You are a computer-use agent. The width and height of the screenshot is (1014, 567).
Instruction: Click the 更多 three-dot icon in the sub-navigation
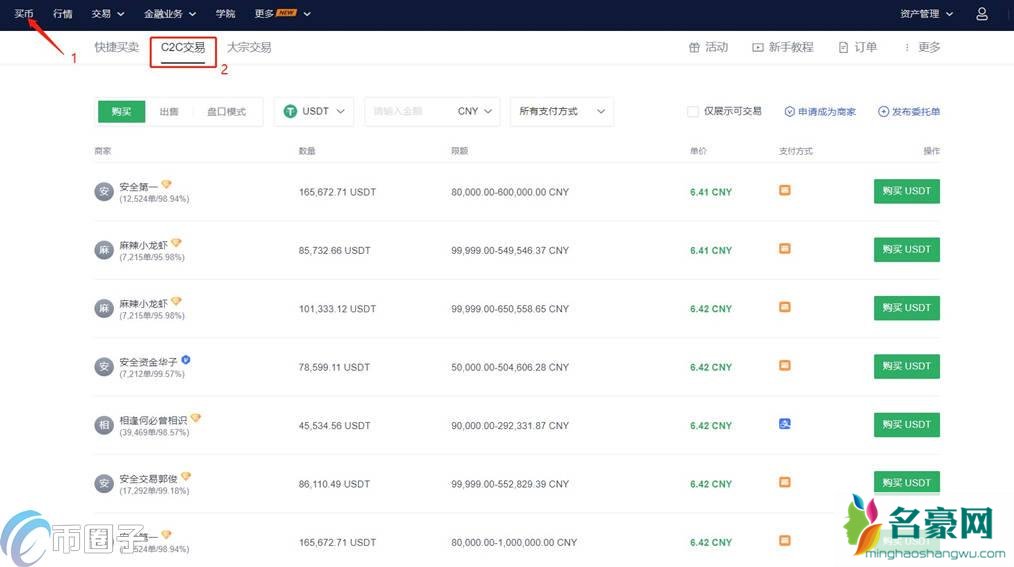point(907,47)
